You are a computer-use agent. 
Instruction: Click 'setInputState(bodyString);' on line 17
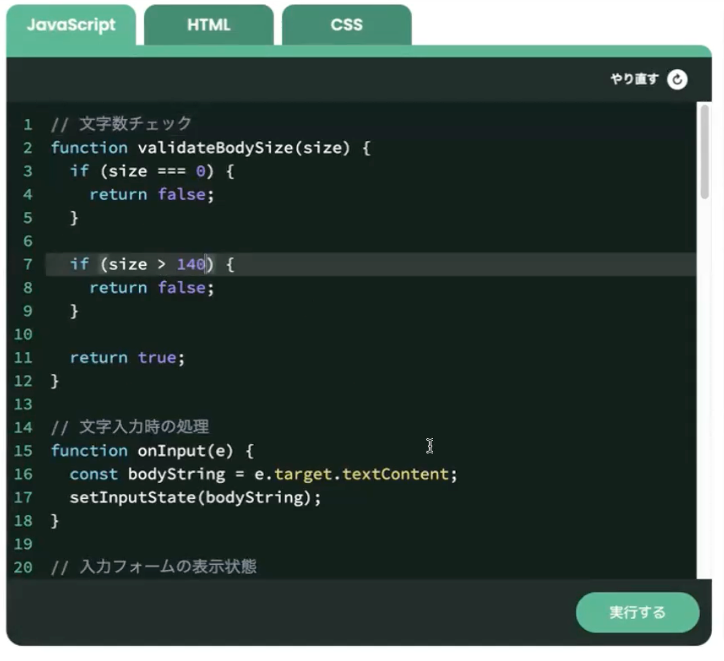pos(195,498)
